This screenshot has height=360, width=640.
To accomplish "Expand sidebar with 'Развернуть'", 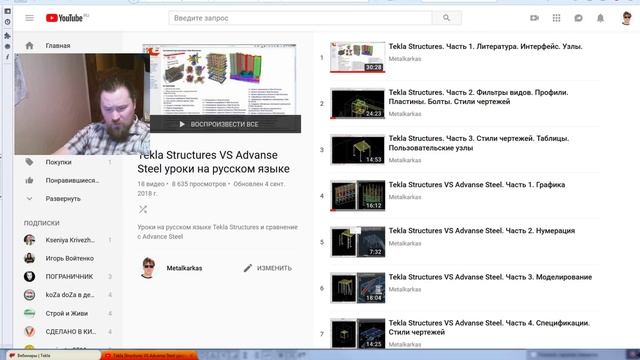I will pos(63,199).
